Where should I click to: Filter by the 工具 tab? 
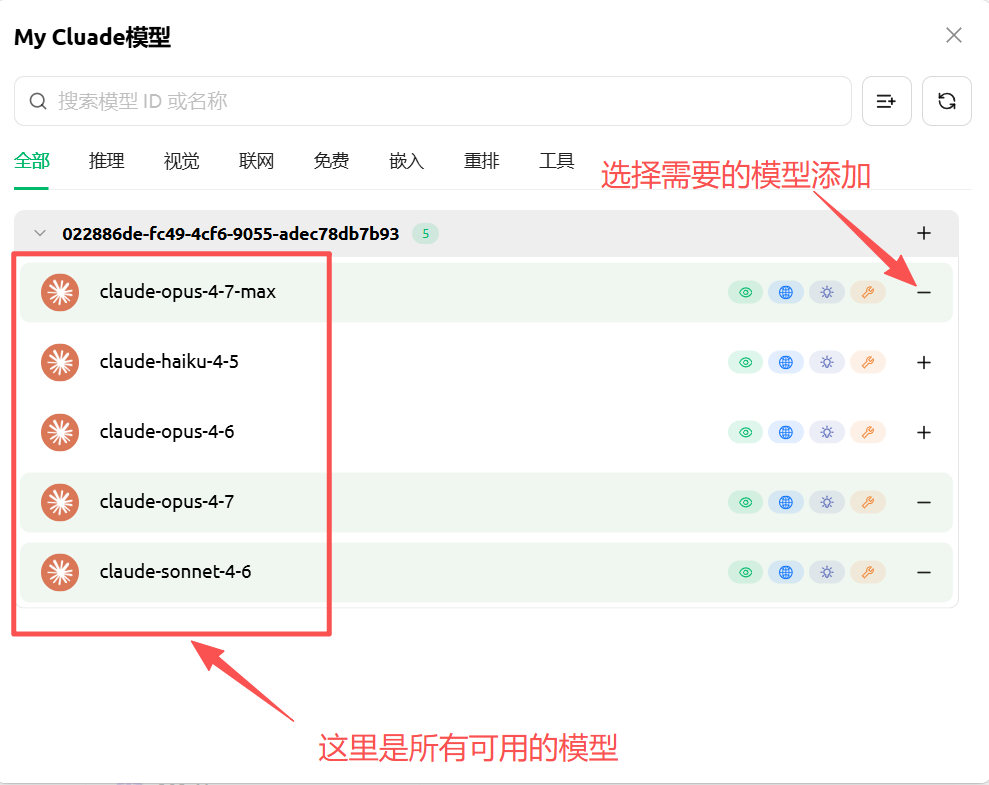(556, 161)
